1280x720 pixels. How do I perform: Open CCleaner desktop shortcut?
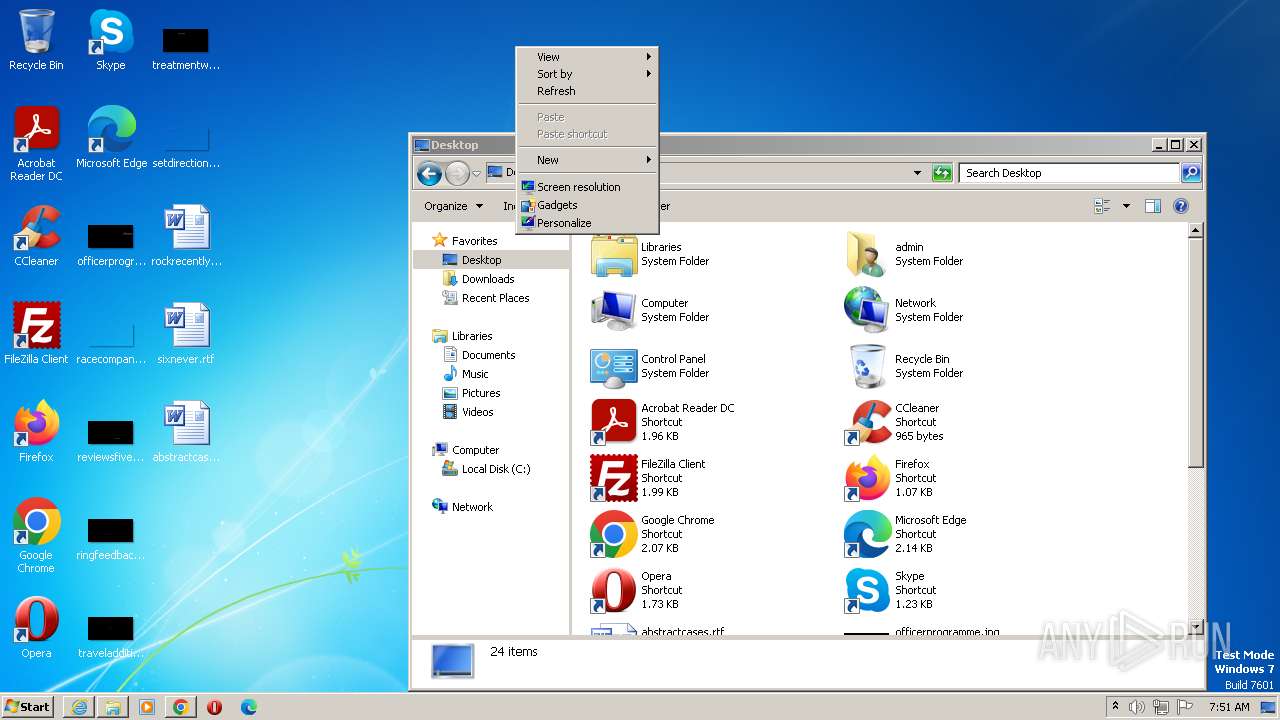click(x=36, y=236)
